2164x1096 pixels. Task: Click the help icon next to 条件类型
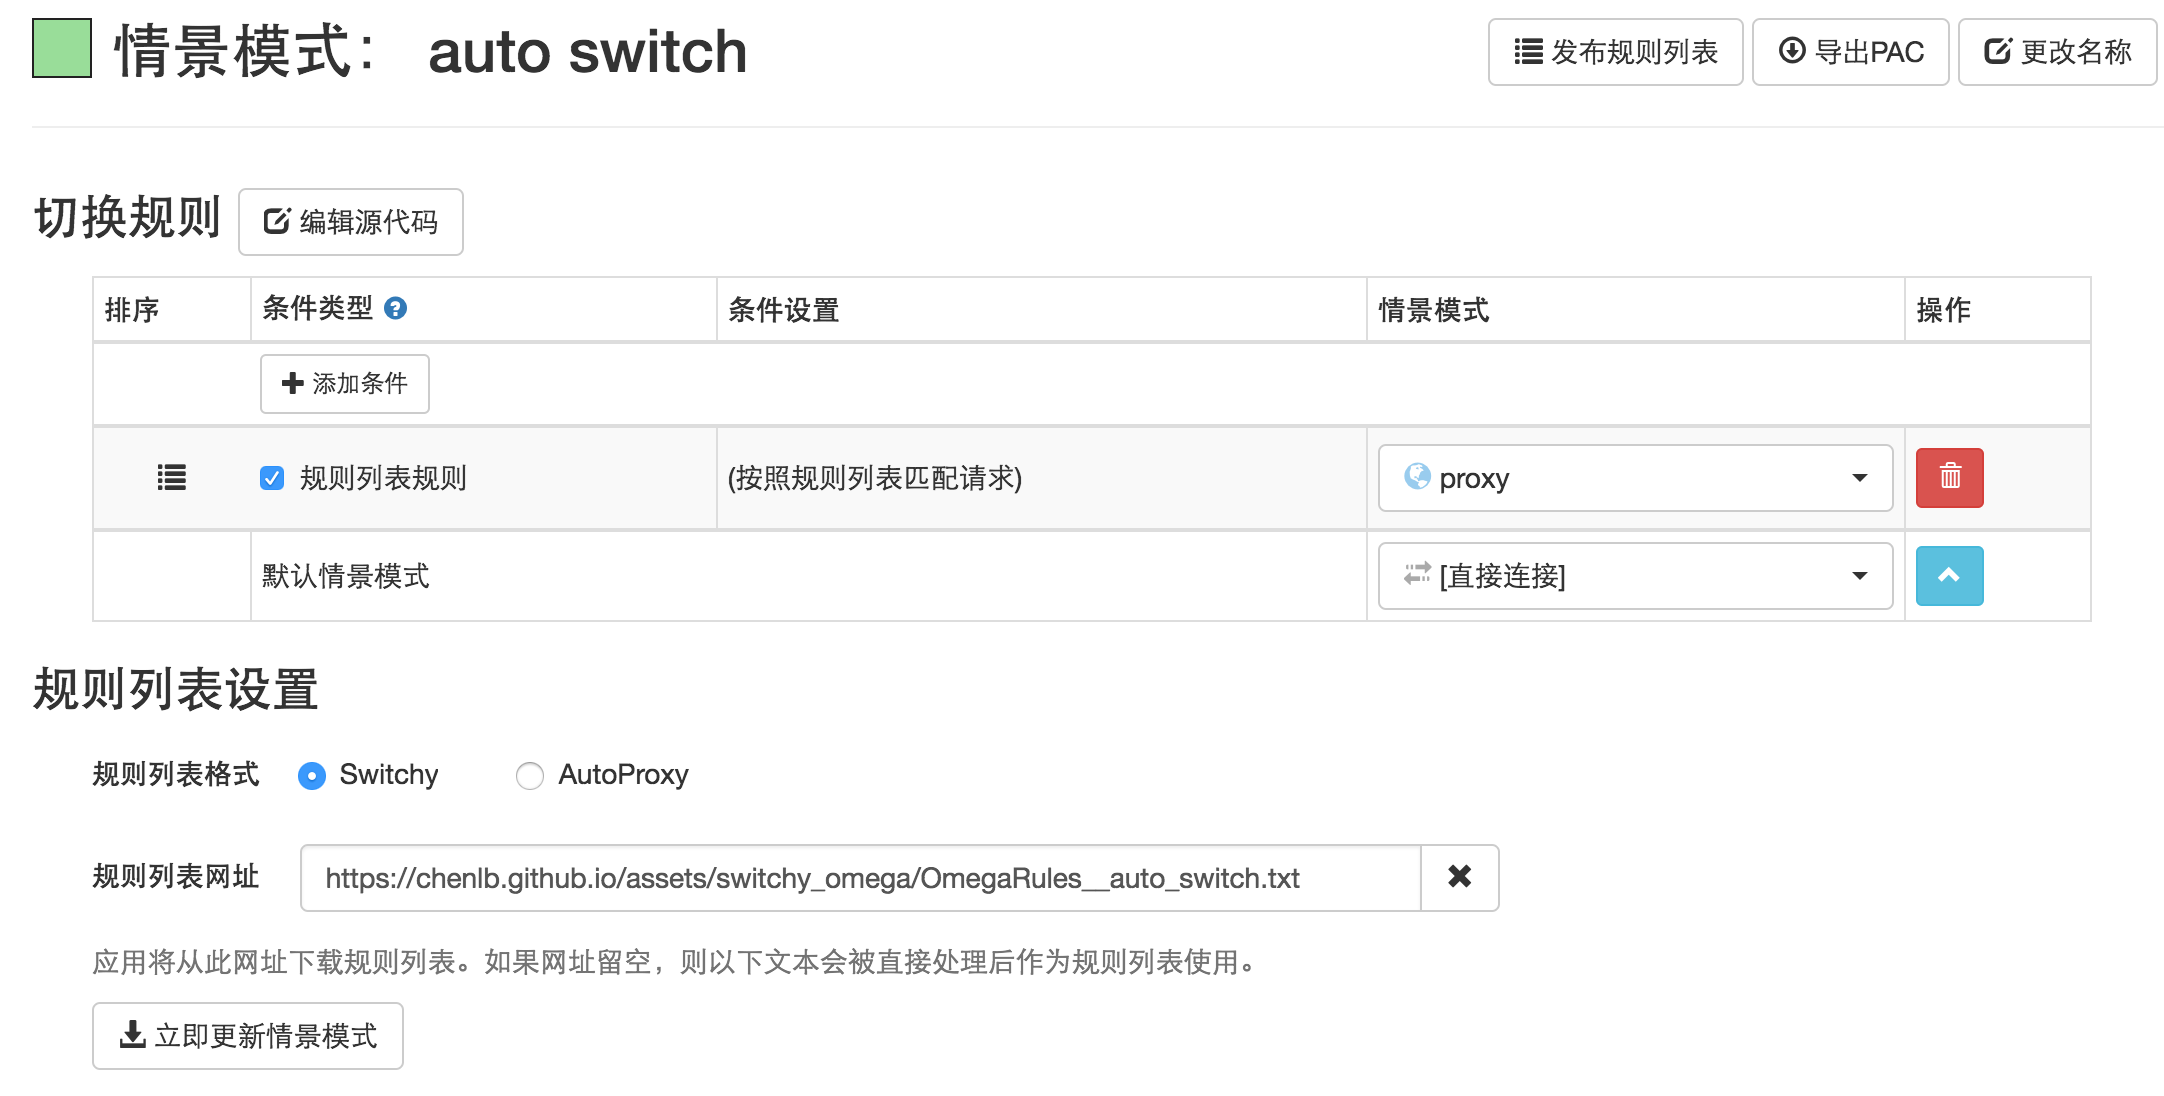pos(395,308)
